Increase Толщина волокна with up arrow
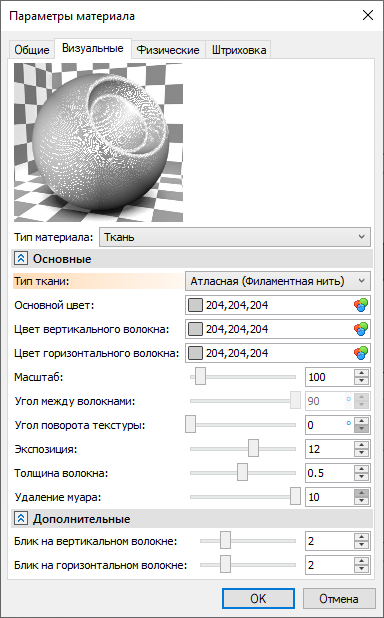The width and height of the screenshot is (384, 618). pos(361,469)
